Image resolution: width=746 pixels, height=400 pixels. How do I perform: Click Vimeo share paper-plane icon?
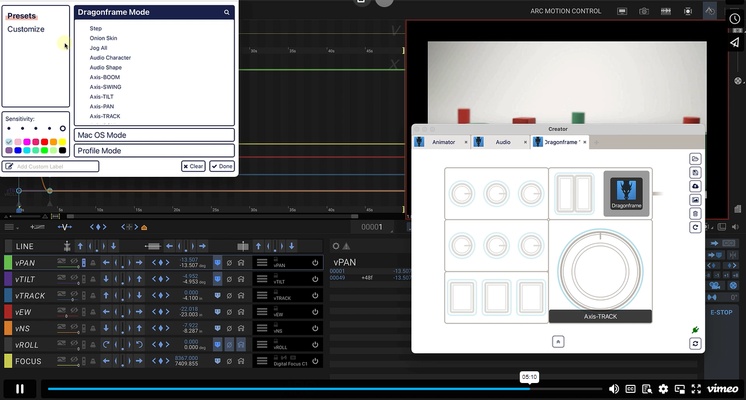735,42
